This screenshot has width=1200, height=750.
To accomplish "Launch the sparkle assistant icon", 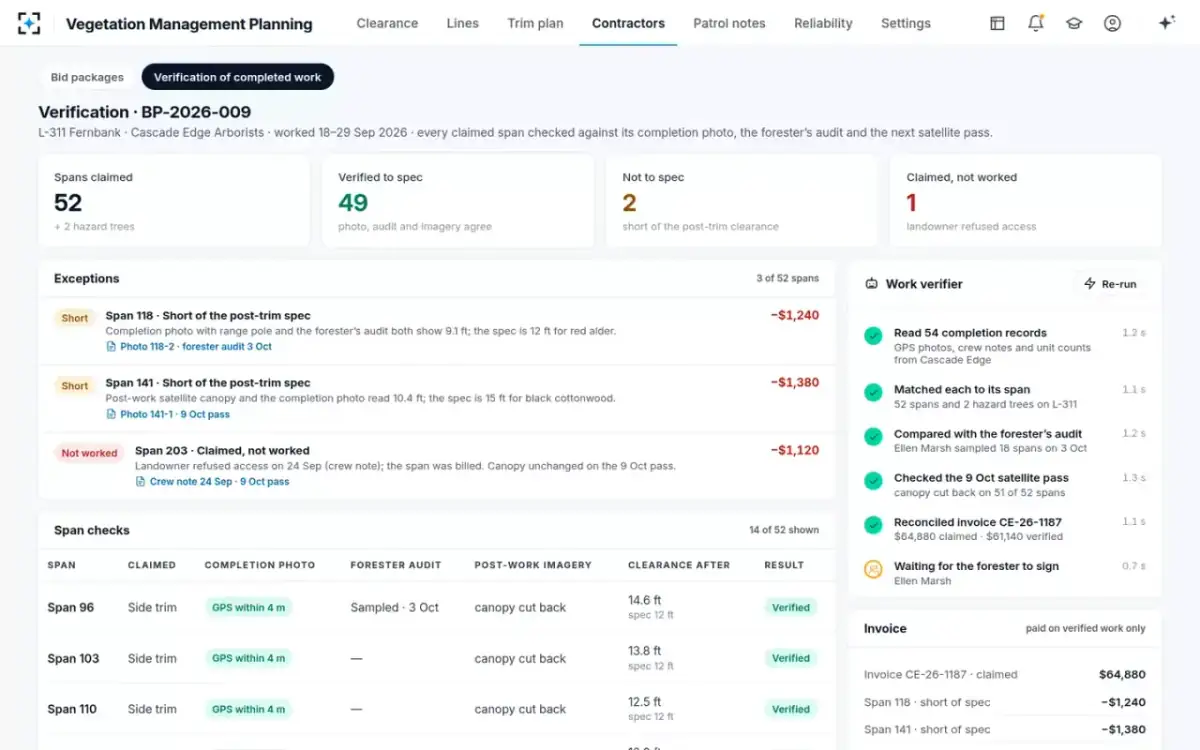I will [1166, 23].
